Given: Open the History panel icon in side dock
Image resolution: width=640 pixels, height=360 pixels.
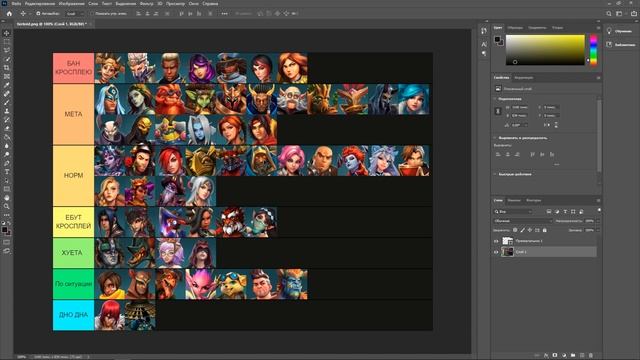Looking at the screenshot, I should point(484,31).
